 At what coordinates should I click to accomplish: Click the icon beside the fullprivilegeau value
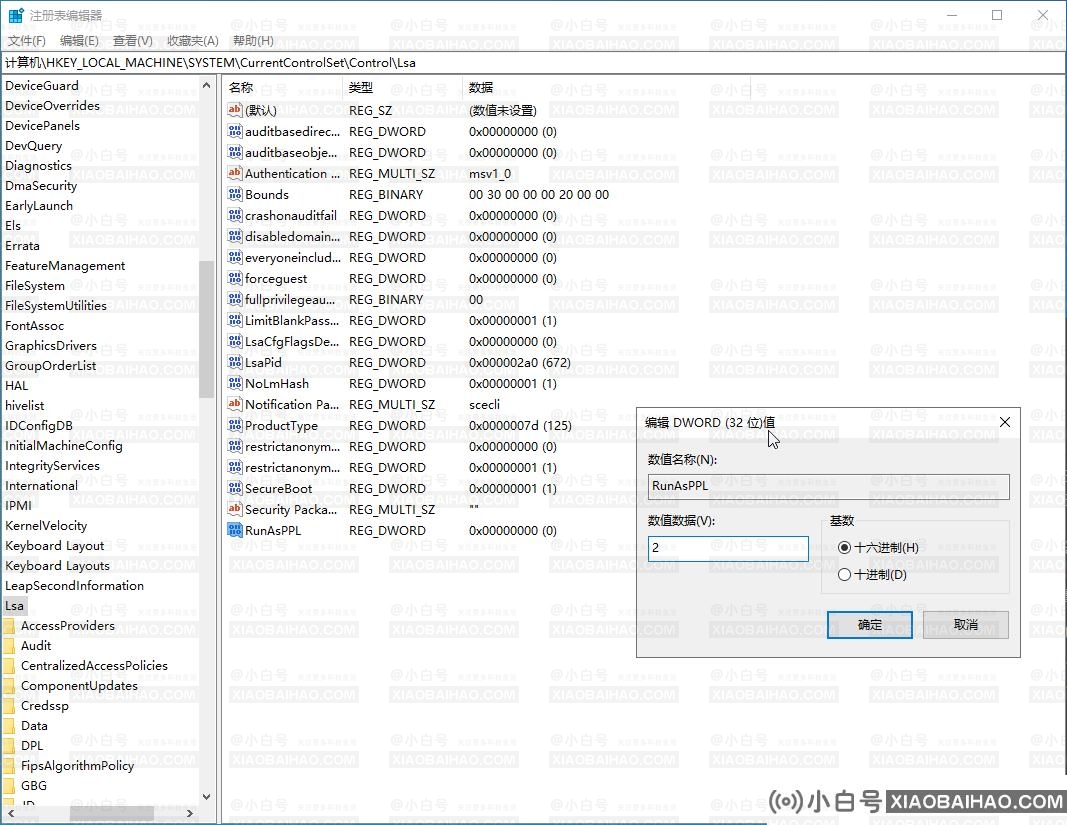coord(235,300)
